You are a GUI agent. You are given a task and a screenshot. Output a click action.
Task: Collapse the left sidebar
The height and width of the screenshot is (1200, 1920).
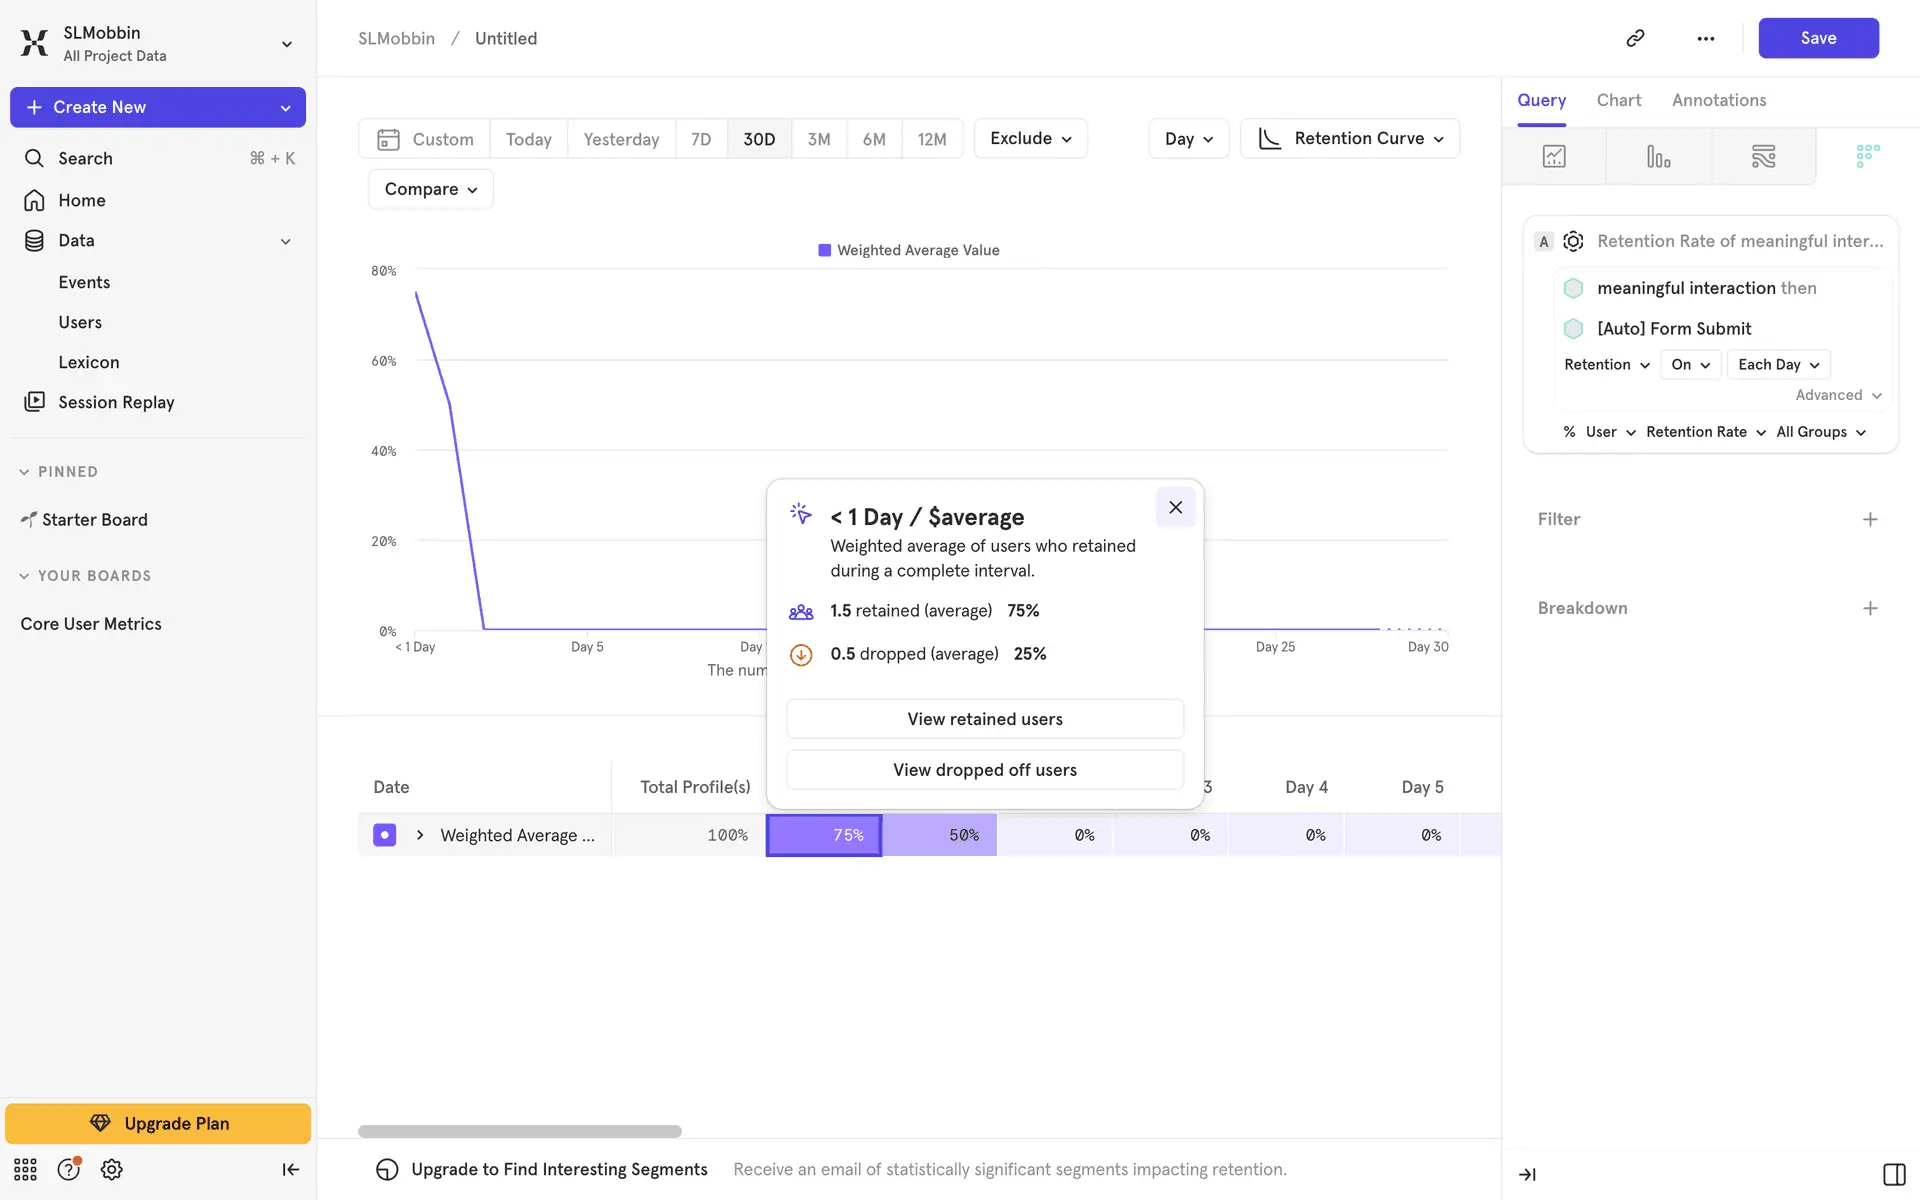coord(290,1169)
